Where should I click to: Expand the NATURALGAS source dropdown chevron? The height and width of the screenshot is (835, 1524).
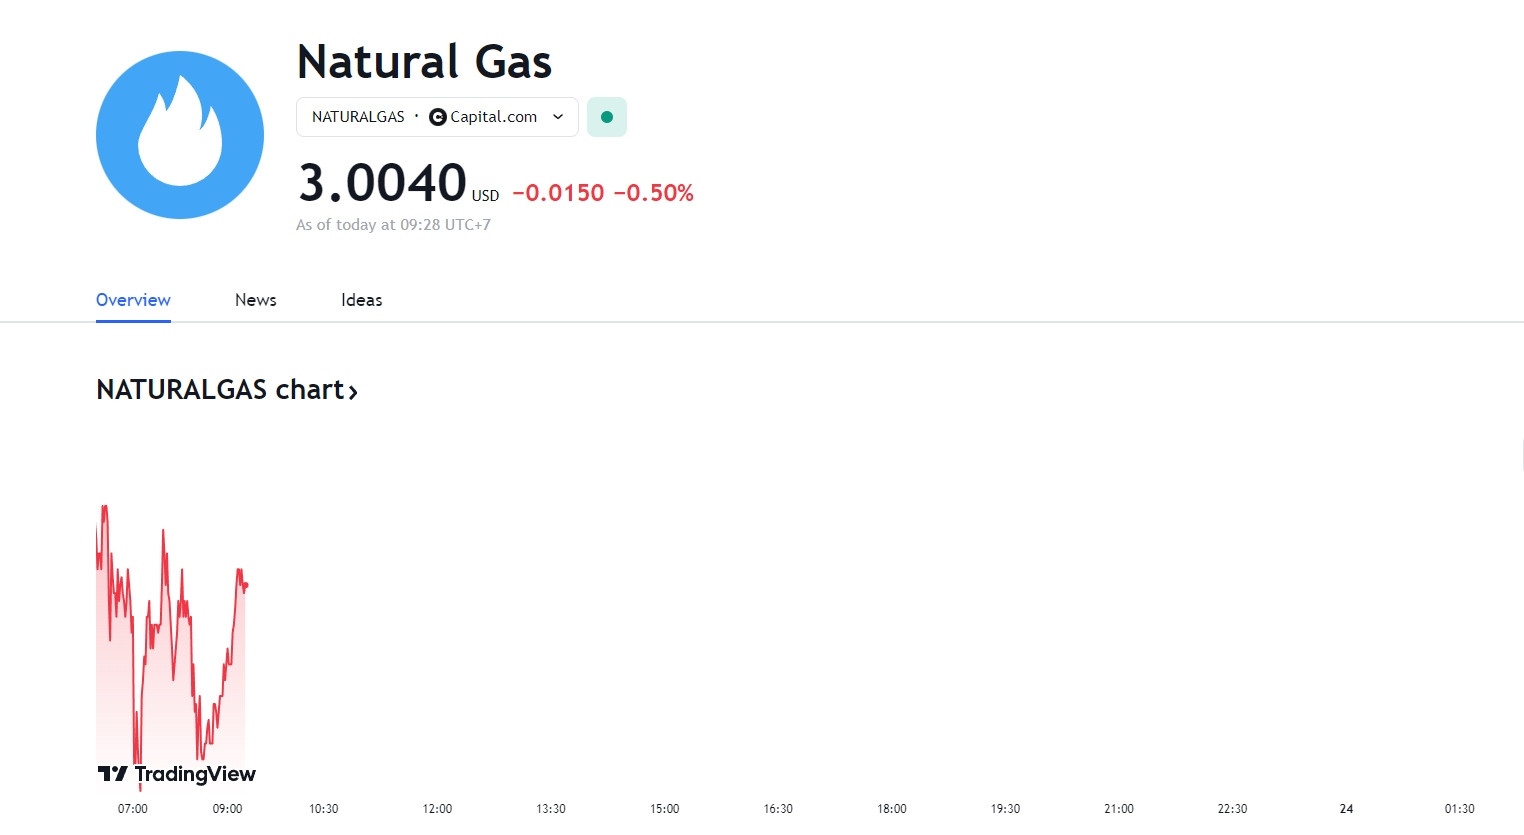(x=558, y=117)
